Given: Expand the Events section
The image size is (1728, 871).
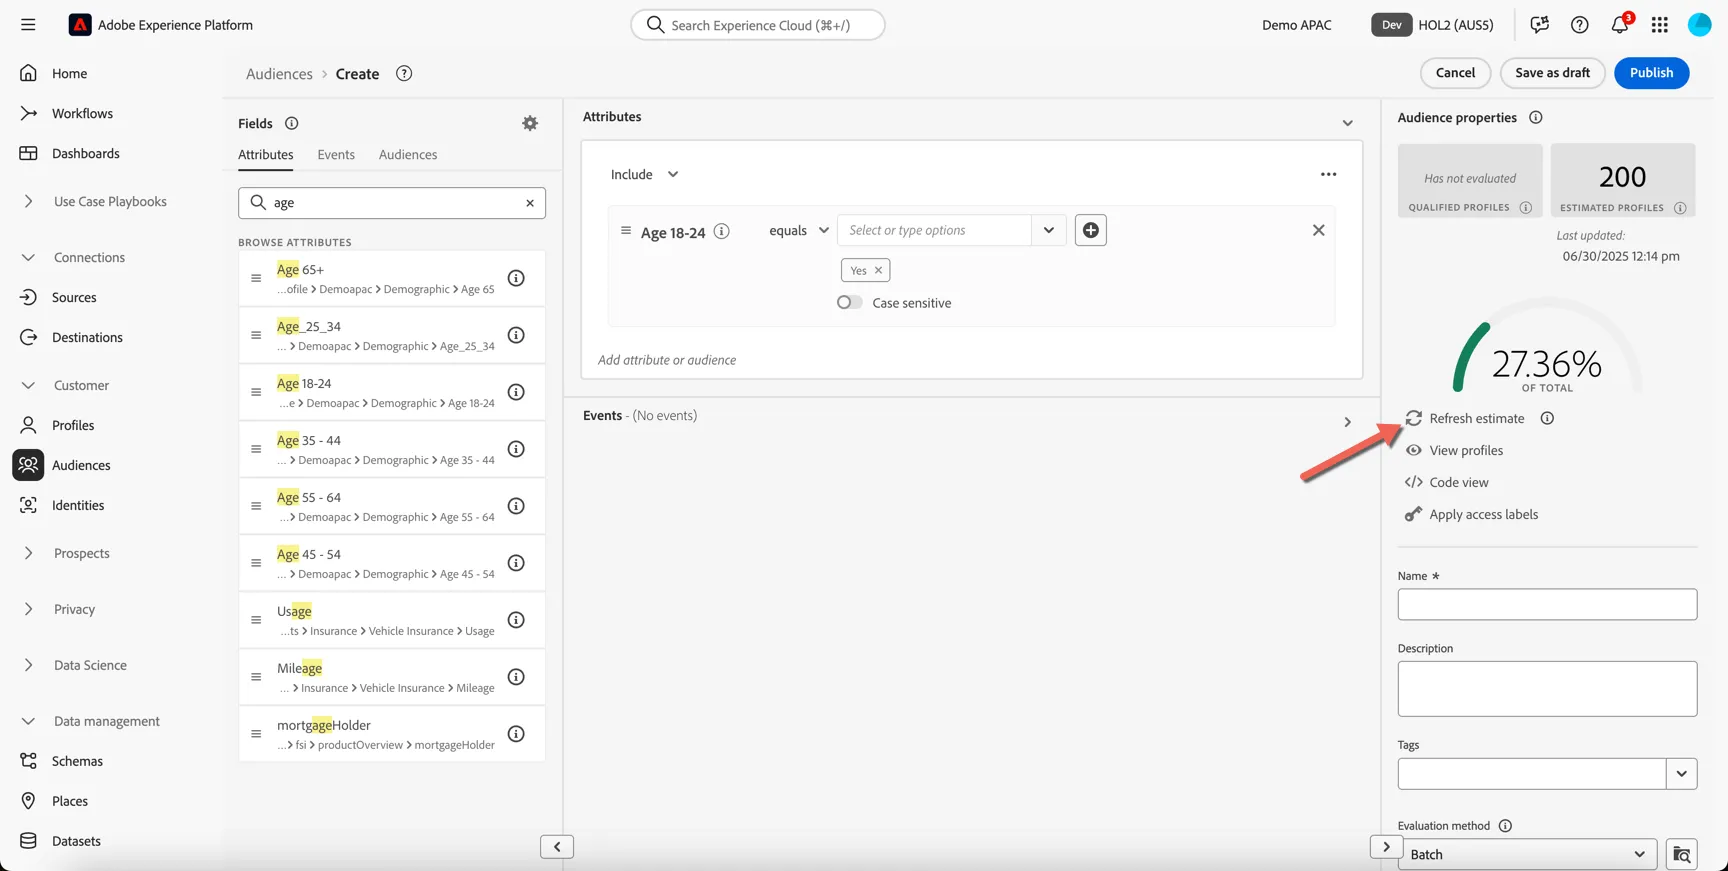Looking at the screenshot, I should [x=1348, y=422].
